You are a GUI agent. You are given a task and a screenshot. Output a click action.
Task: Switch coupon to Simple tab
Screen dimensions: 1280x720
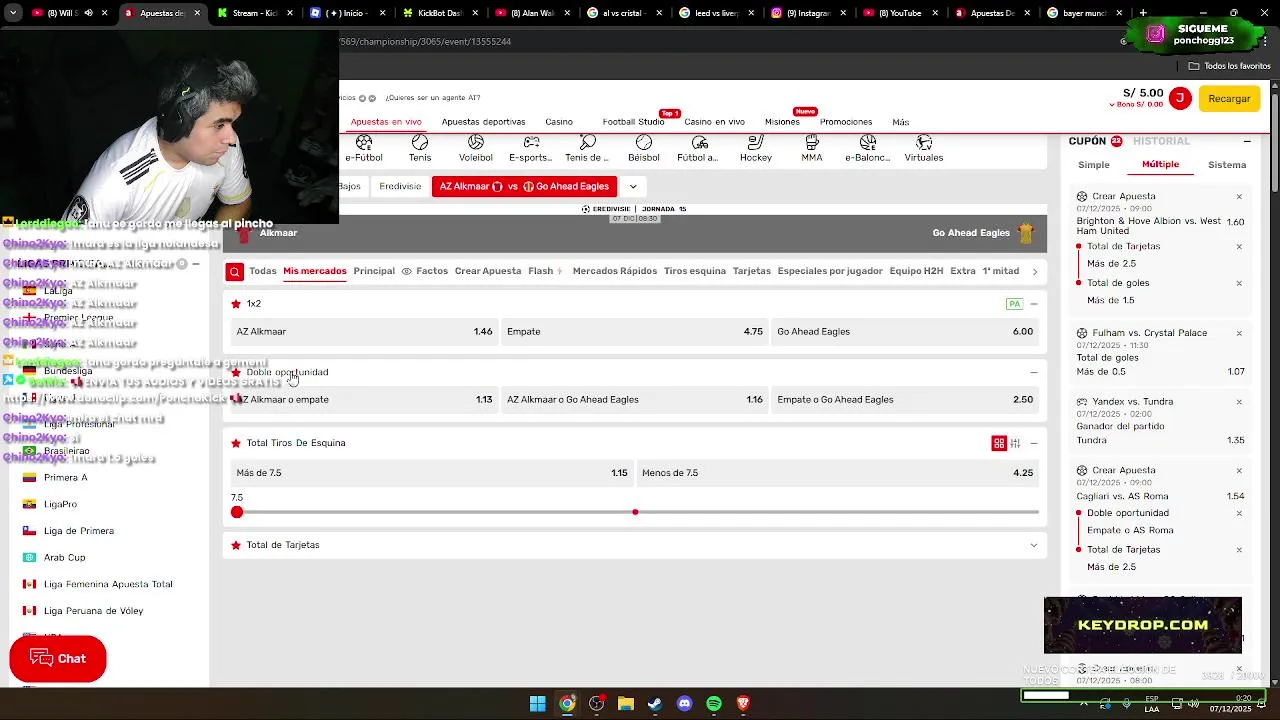click(x=1094, y=165)
